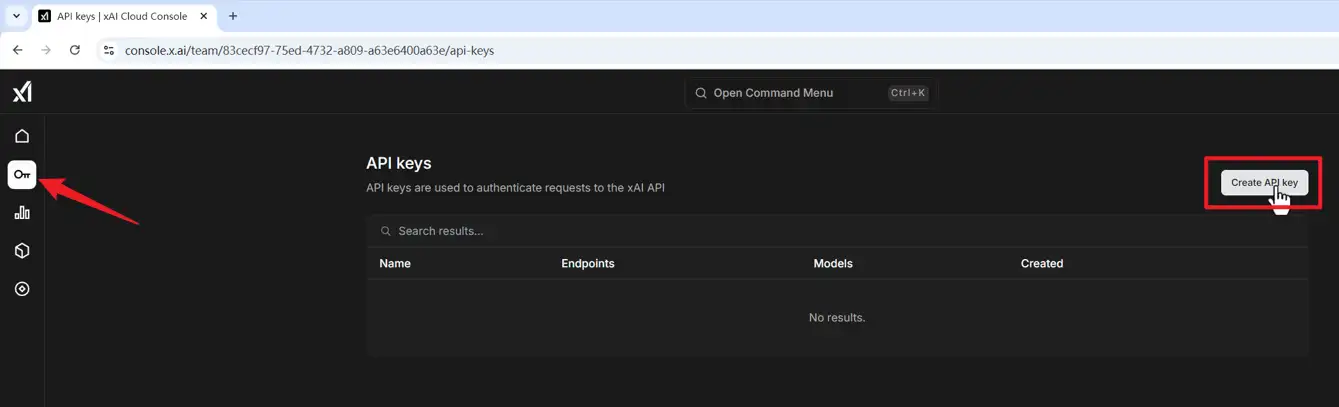The width and height of the screenshot is (1339, 407).
Task: Click the 'No results.' message
Action: point(837,318)
